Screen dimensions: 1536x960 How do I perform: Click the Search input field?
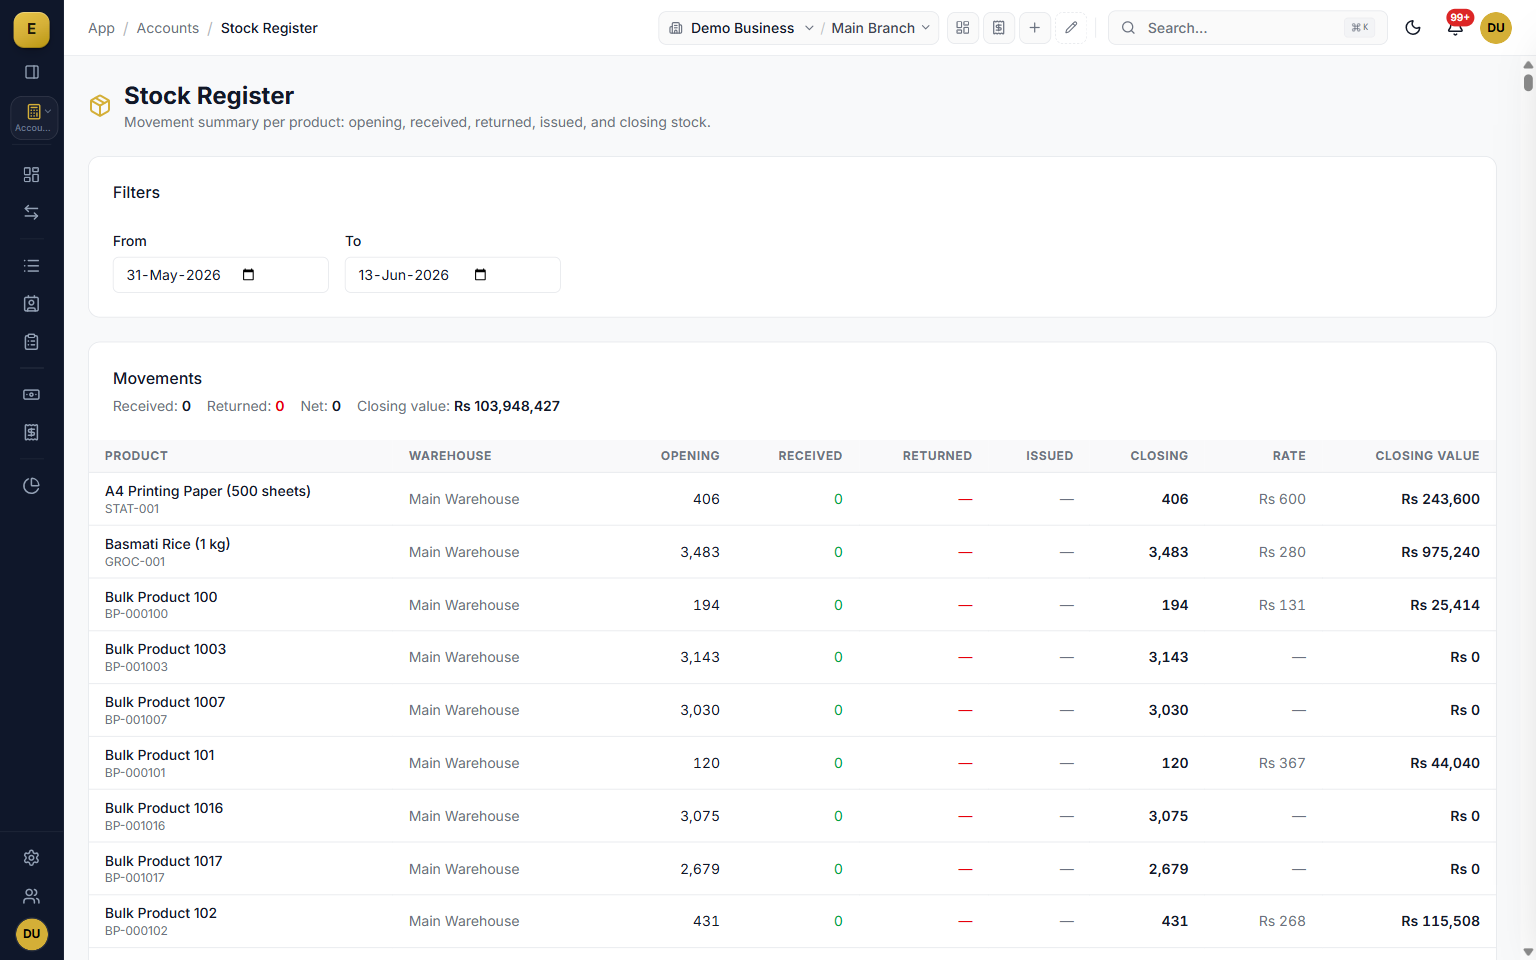coord(1247,28)
